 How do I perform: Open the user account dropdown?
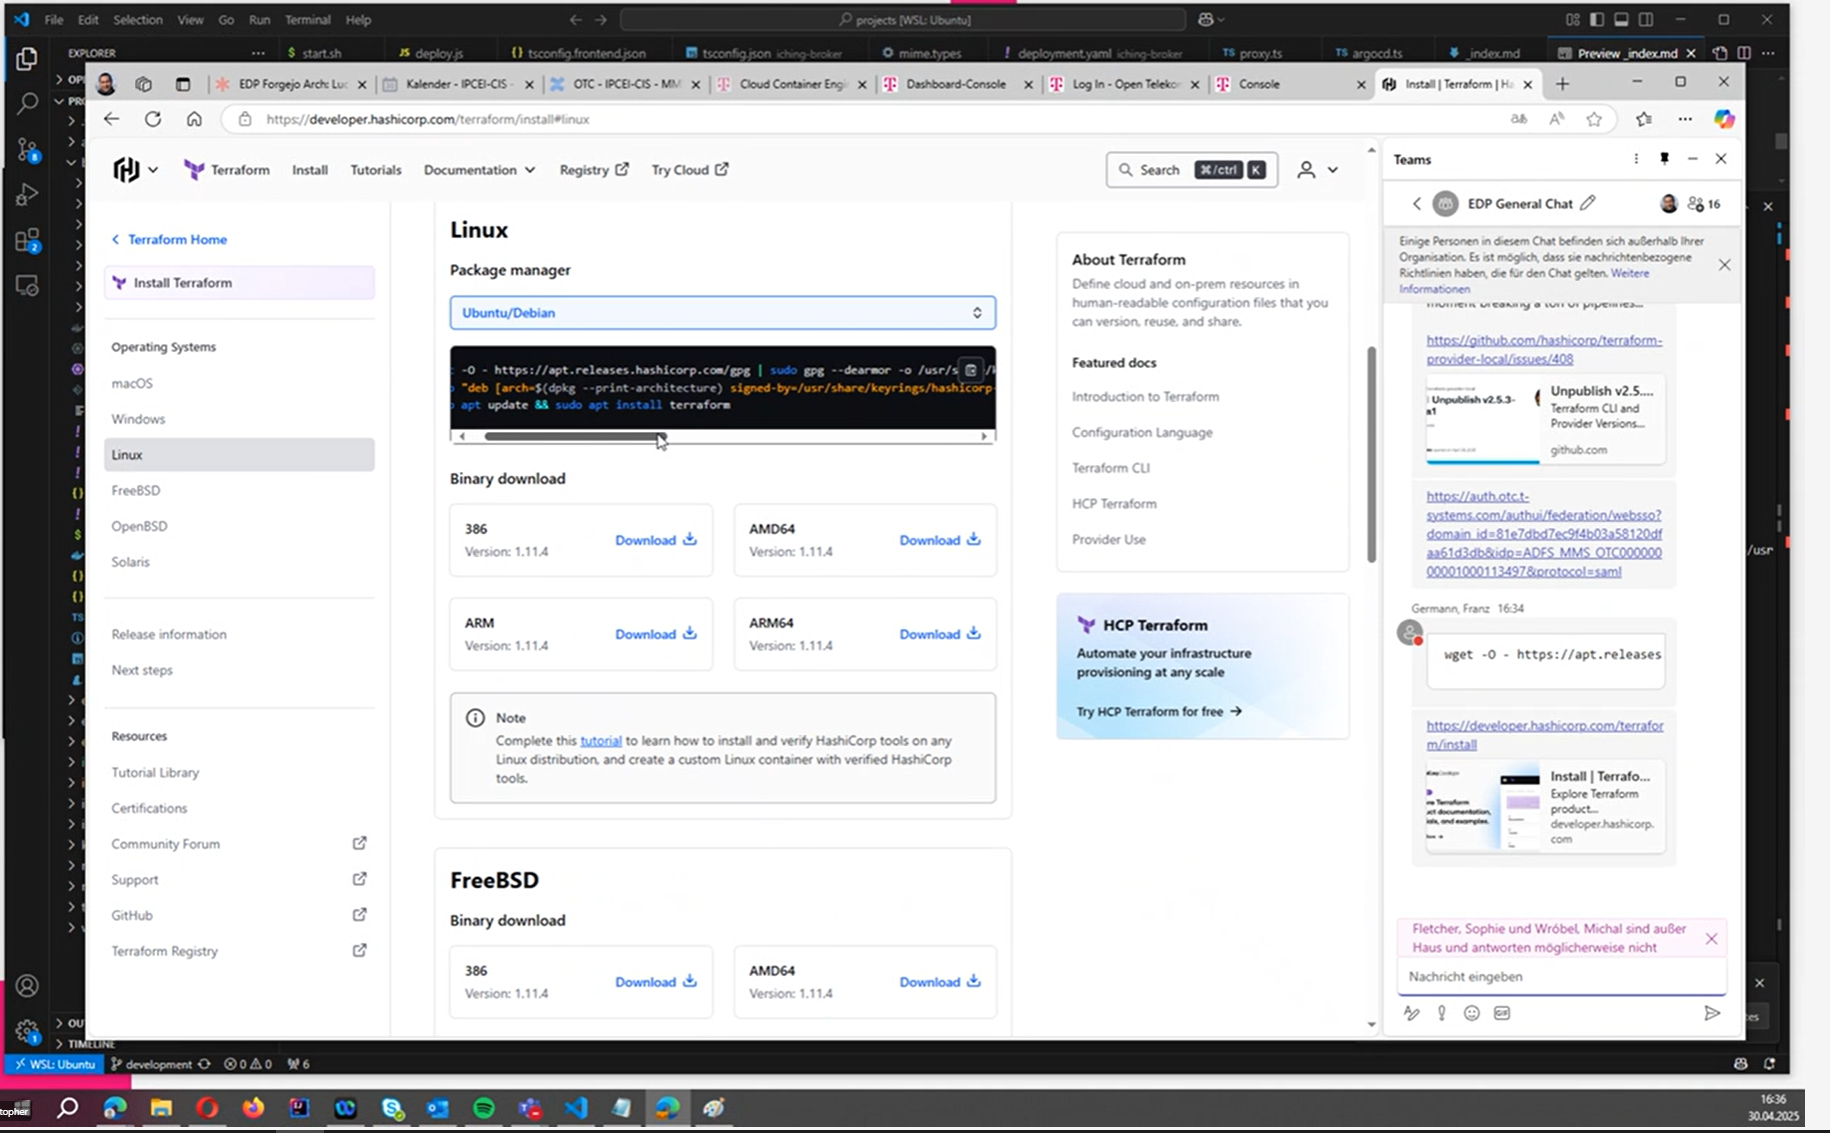(x=1317, y=170)
